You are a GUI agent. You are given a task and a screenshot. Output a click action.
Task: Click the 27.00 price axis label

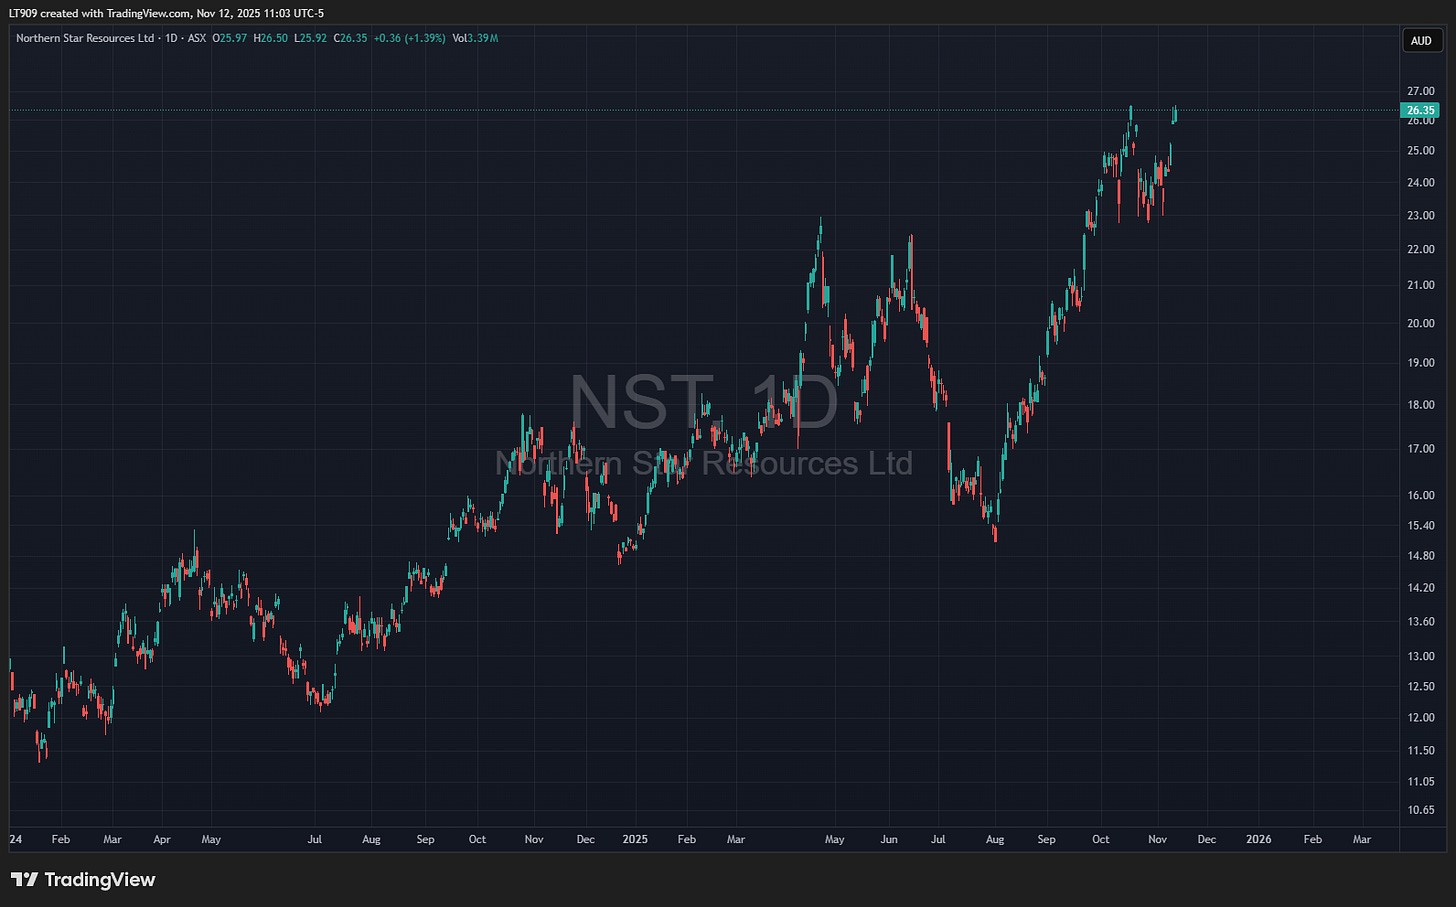pos(1420,91)
